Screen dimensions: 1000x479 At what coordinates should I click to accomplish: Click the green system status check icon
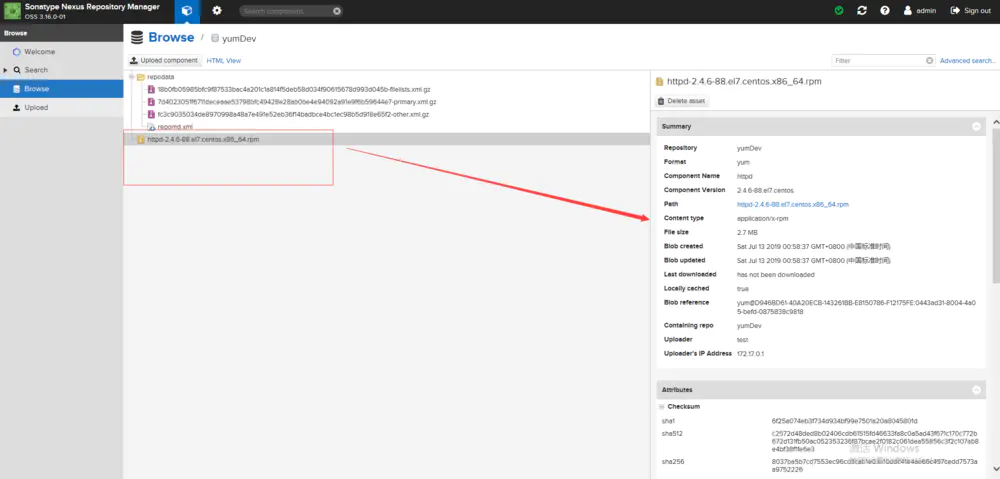tap(839, 11)
